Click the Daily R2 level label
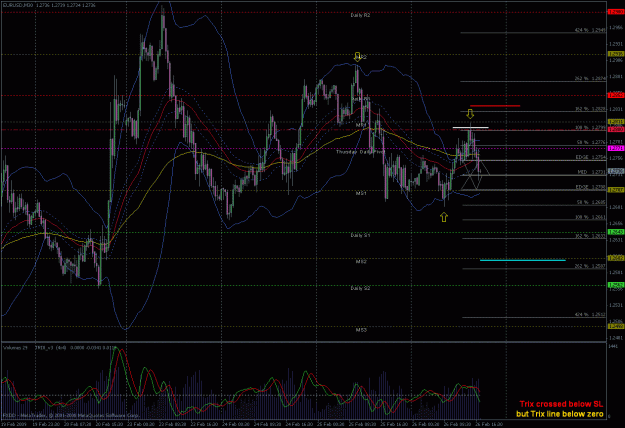The width and height of the screenshot is (625, 428). (360, 15)
